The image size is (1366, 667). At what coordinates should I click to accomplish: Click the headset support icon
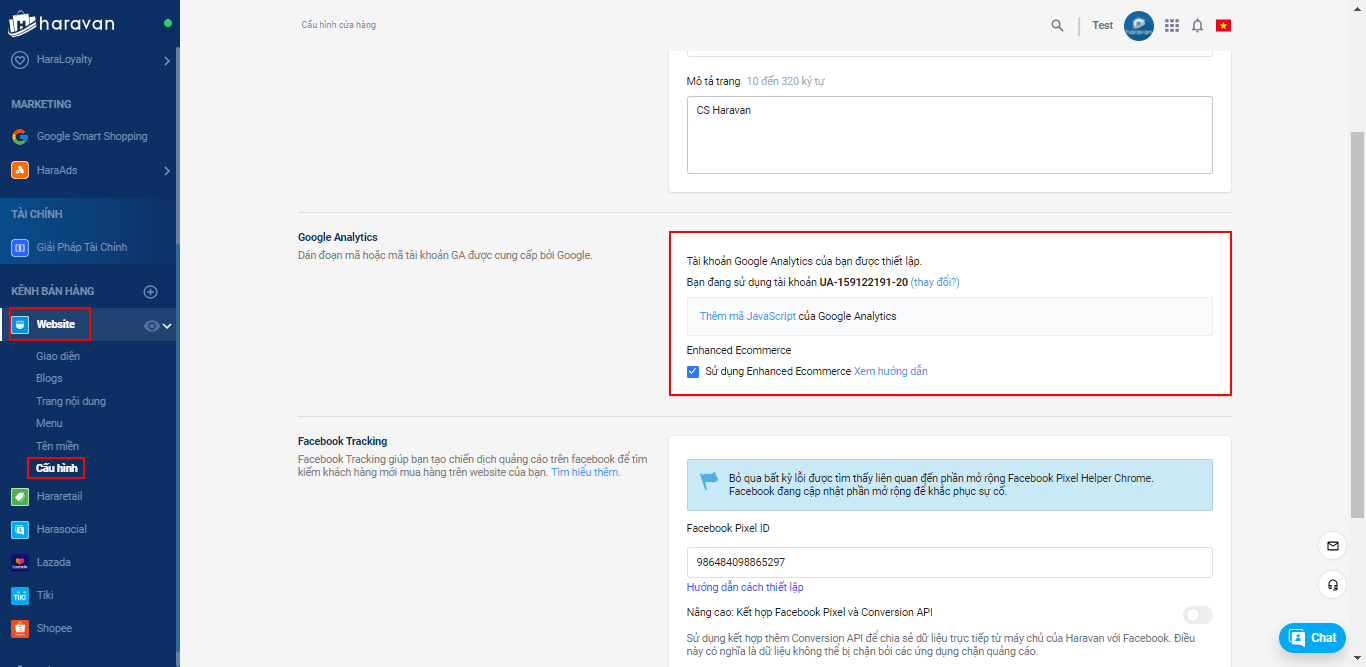[1332, 584]
